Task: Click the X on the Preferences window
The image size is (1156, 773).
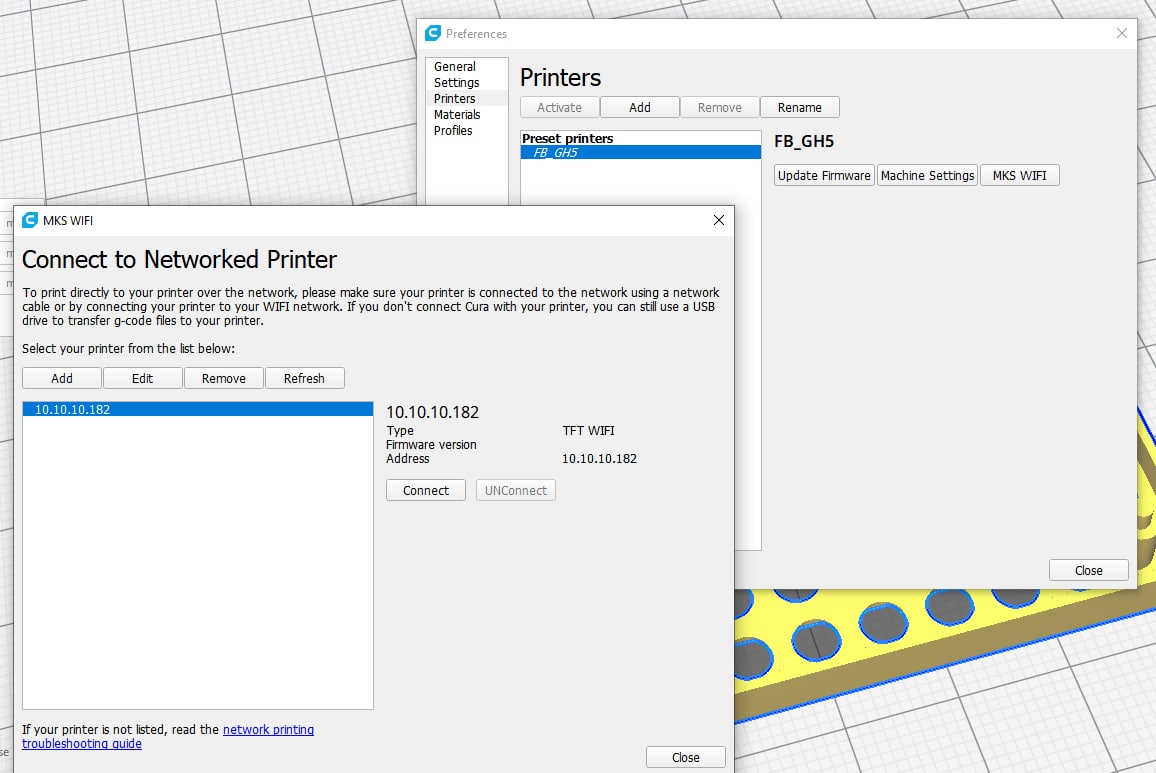Action: click(x=1121, y=33)
